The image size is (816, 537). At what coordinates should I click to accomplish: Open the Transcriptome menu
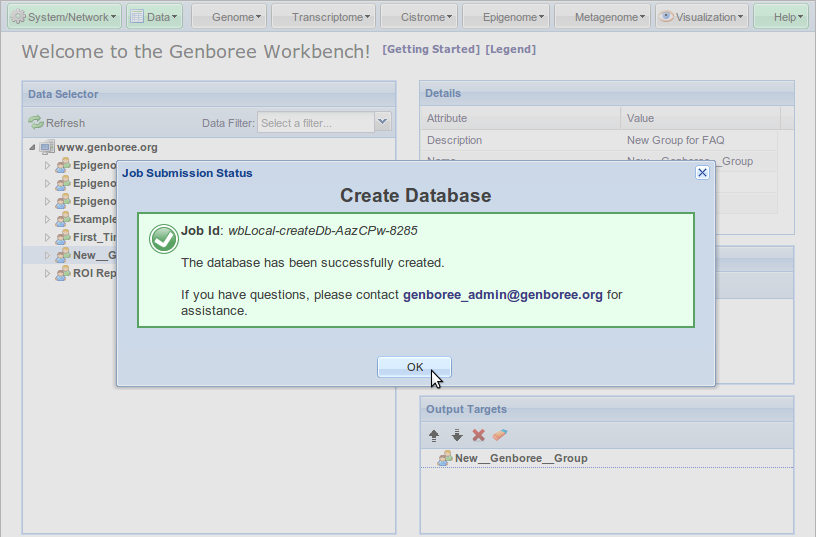point(324,17)
